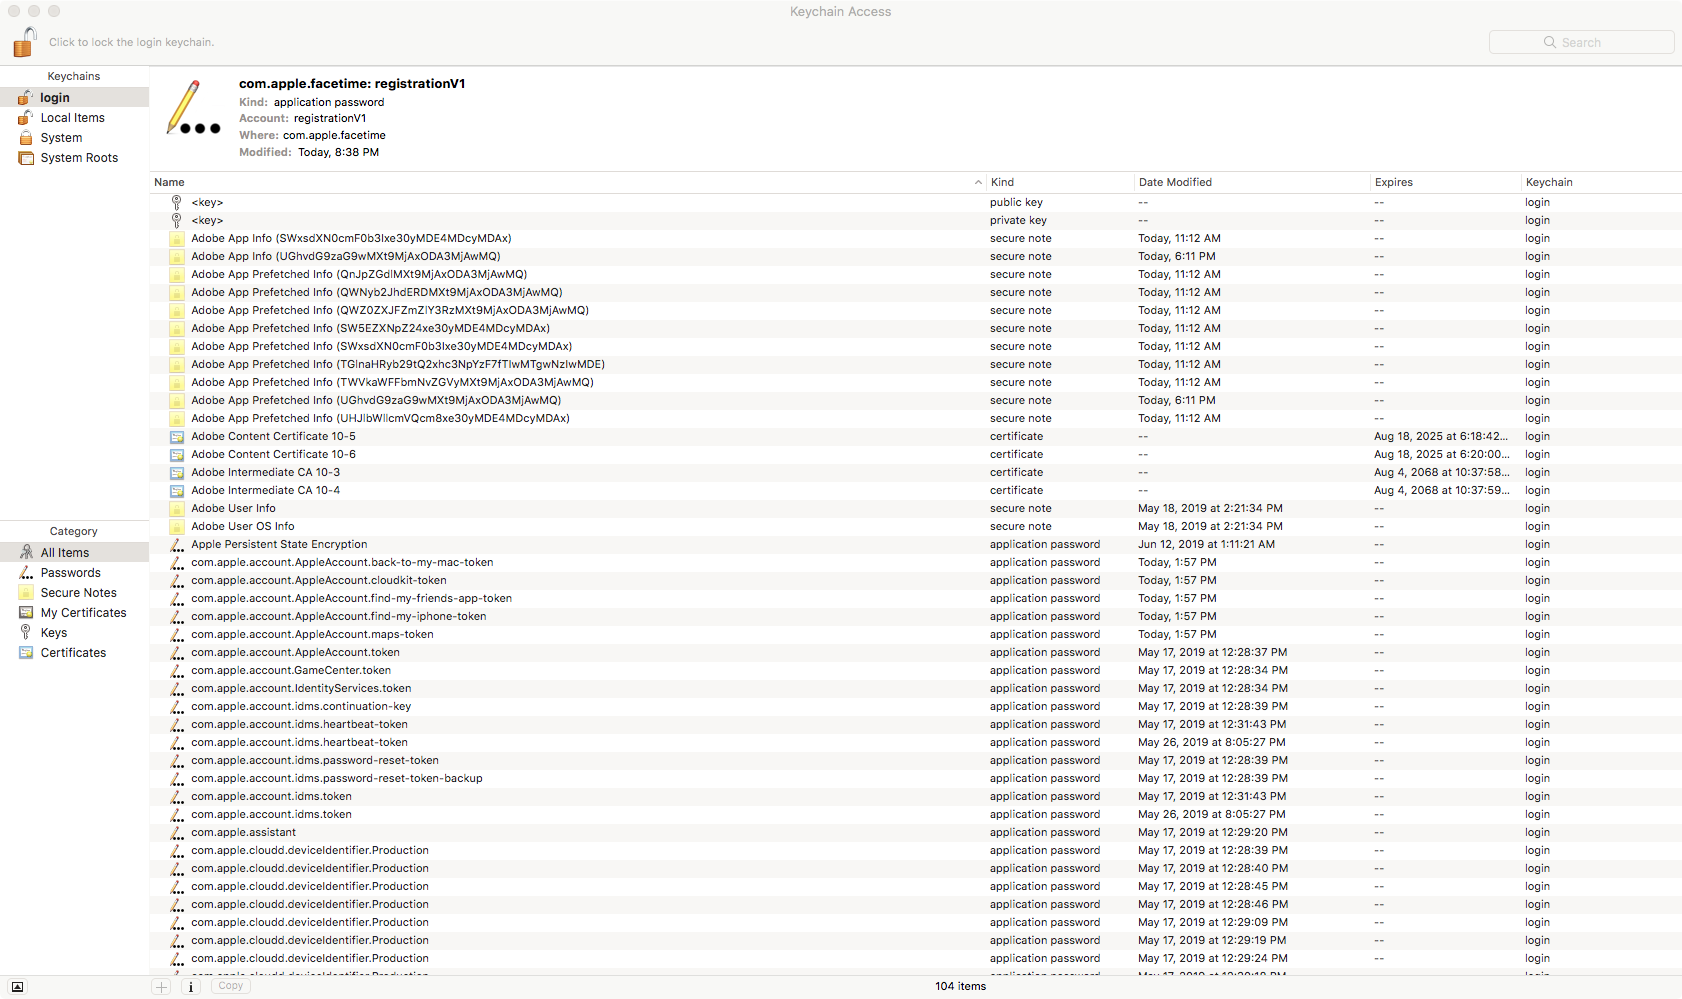Click the open padlock to lock the login keychain
The image size is (1682, 999).
pos(24,42)
